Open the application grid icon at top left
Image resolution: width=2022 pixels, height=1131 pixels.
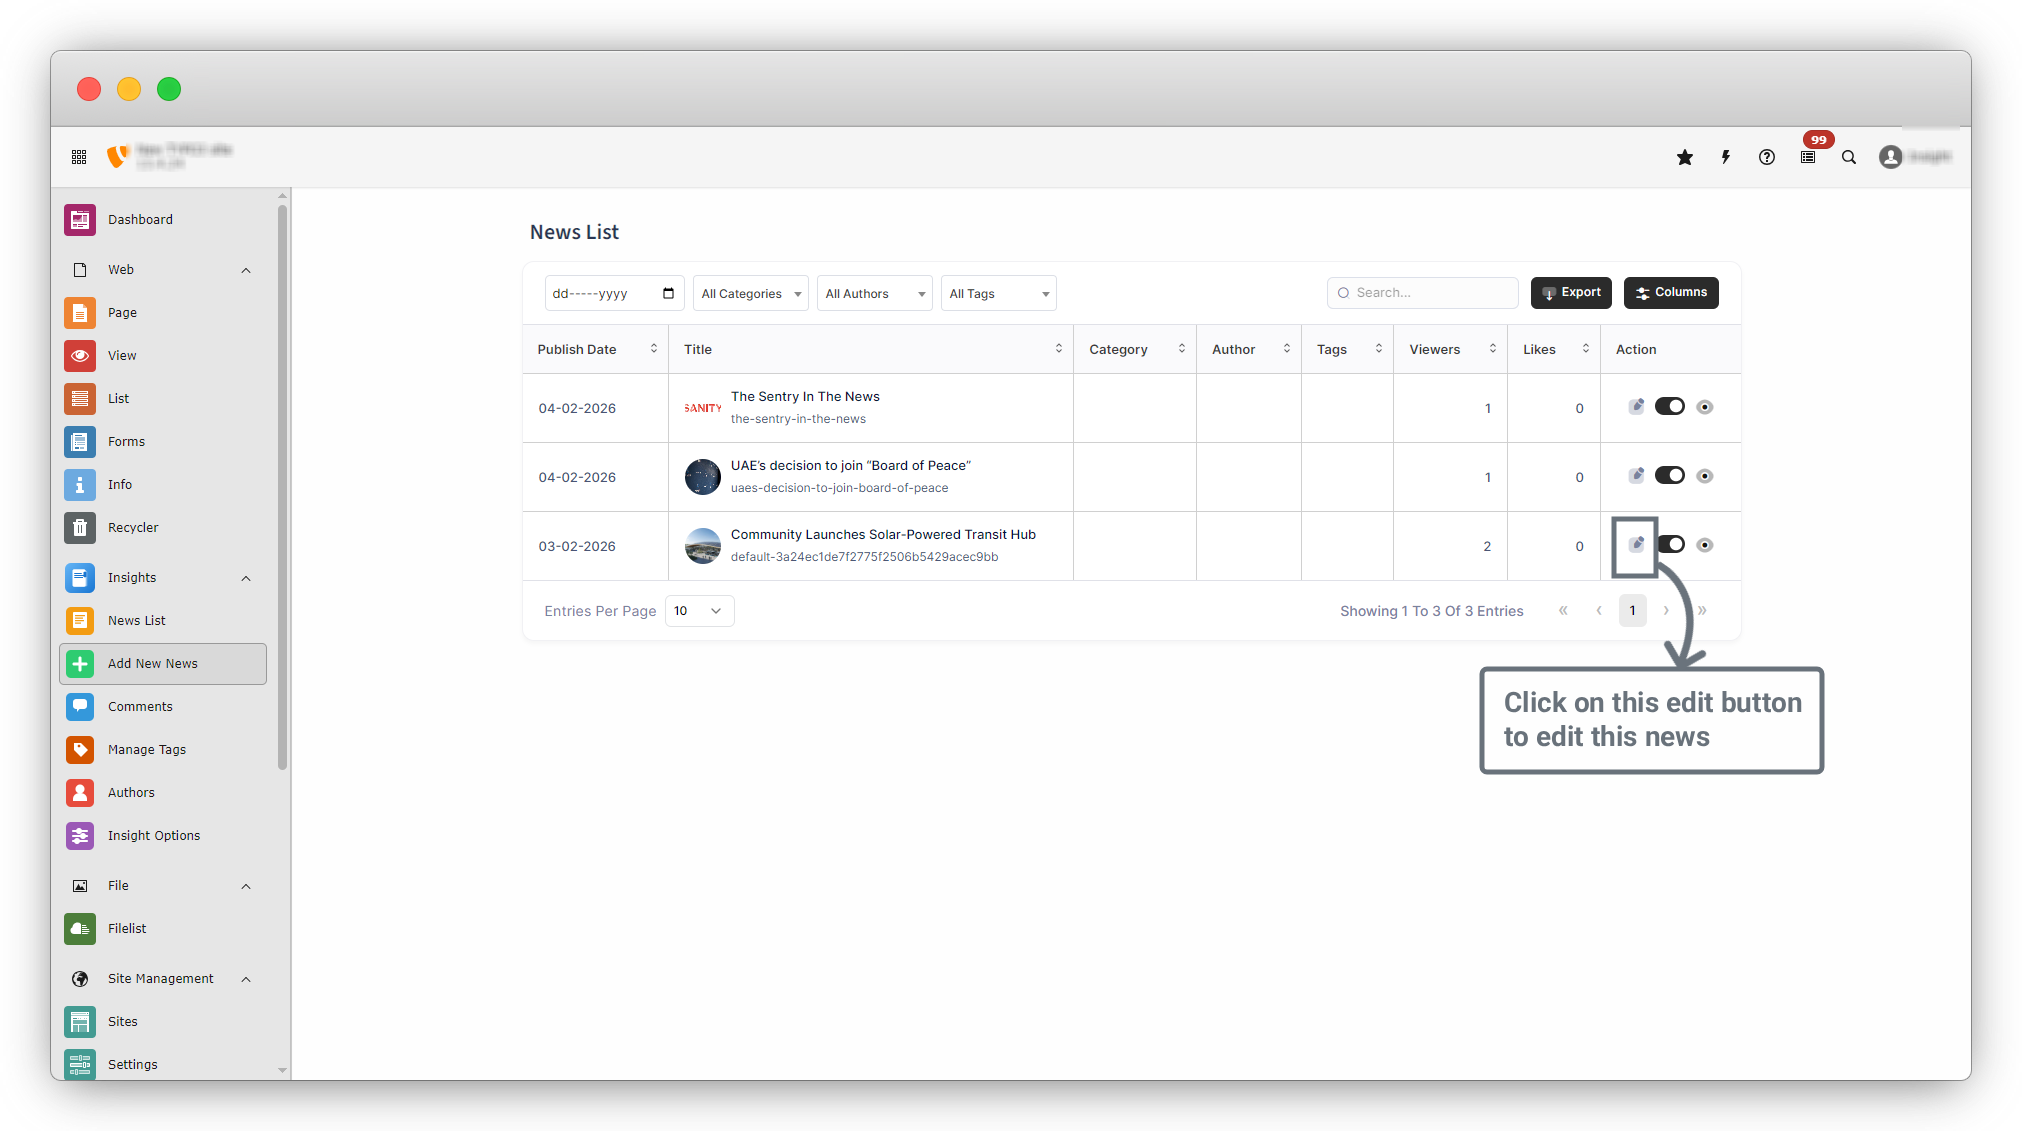79,157
